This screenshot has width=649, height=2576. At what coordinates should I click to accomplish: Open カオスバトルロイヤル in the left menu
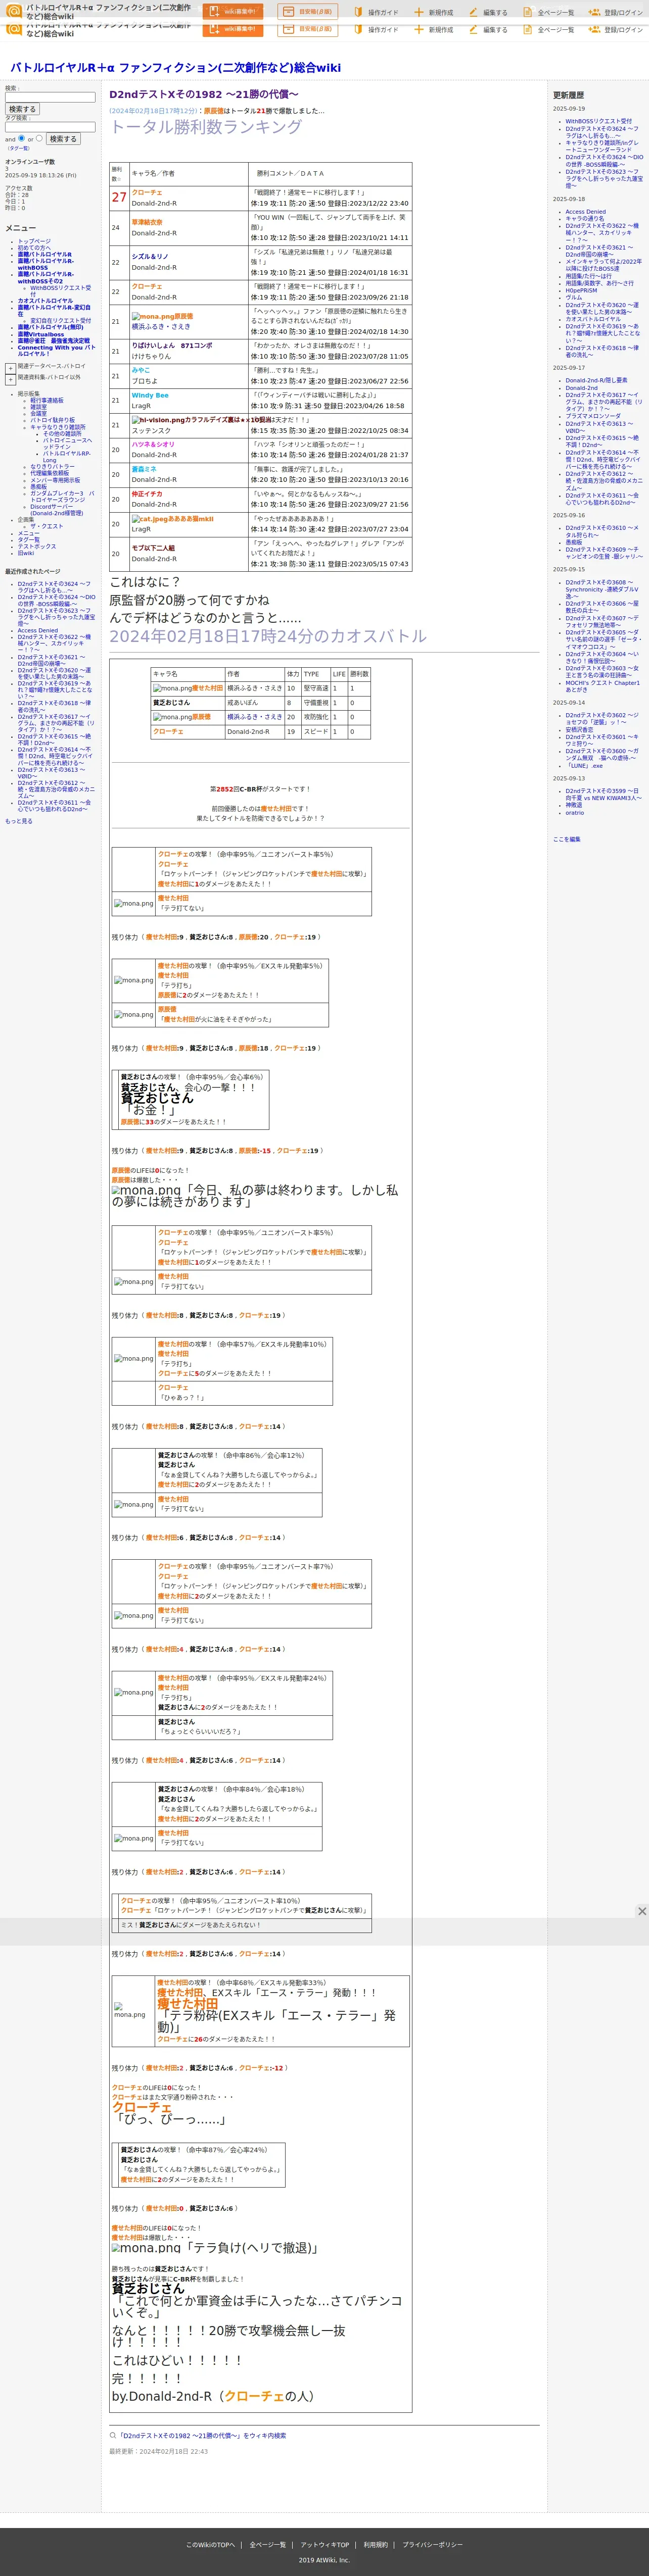(x=45, y=301)
